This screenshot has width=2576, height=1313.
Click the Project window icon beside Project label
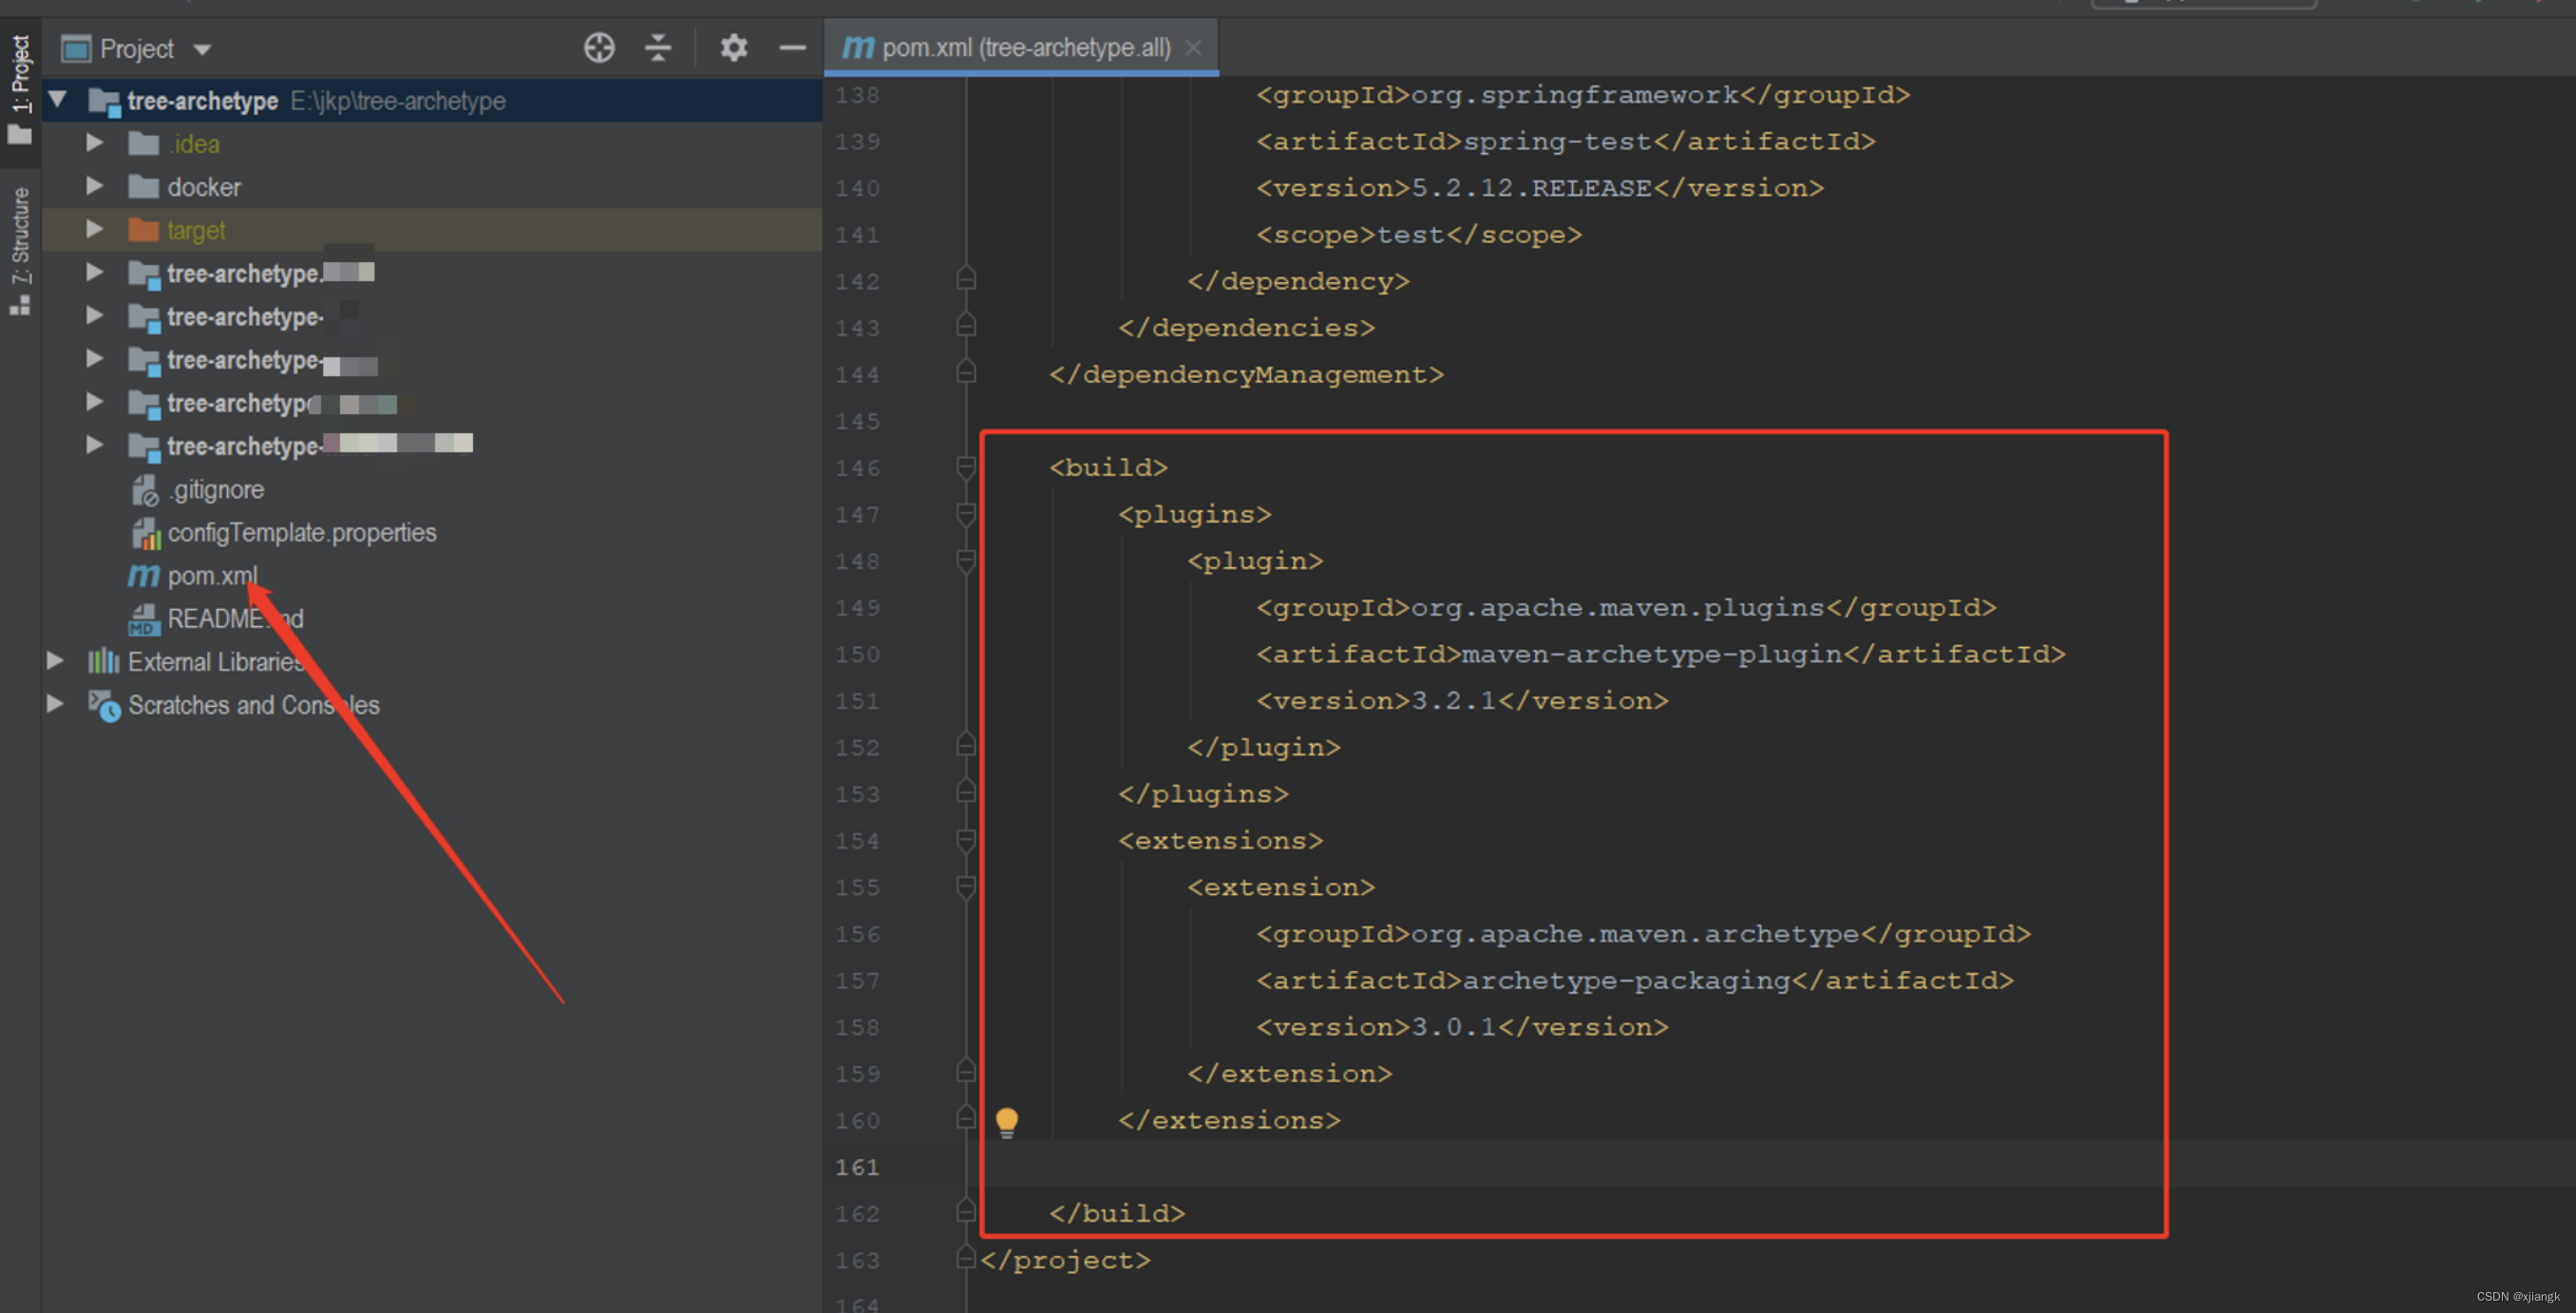(76, 48)
